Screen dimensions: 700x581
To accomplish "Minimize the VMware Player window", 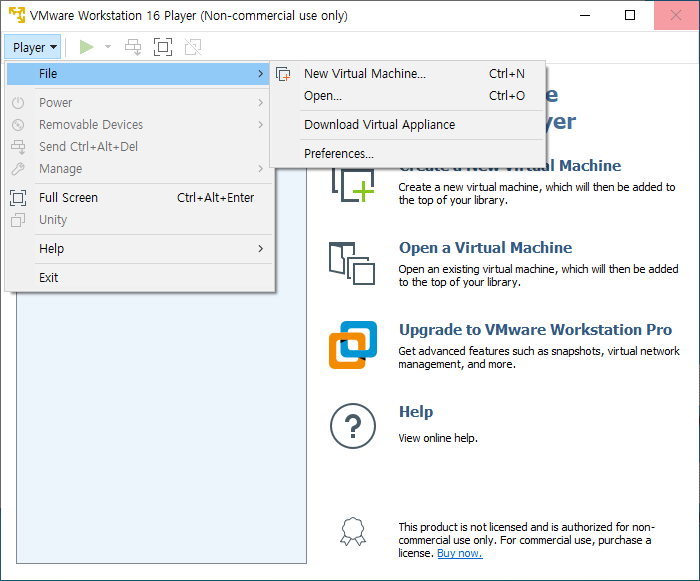I will click(x=585, y=15).
